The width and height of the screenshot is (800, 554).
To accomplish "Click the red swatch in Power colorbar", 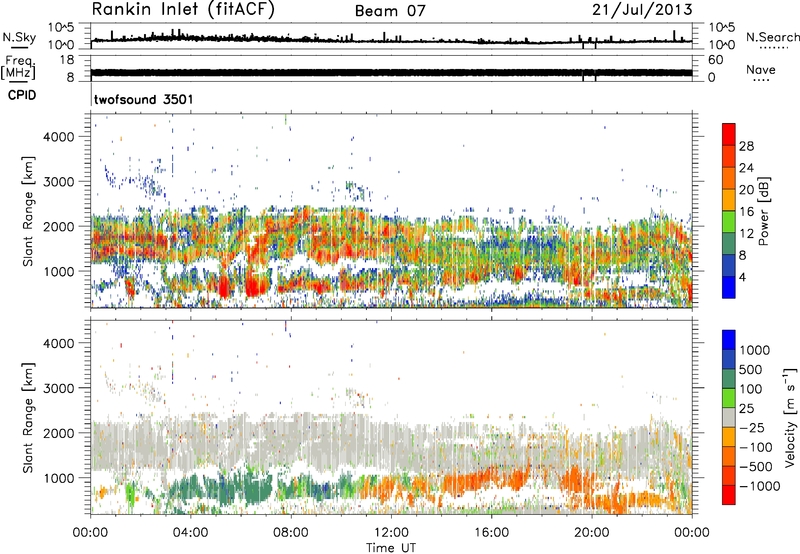I will point(729,134).
